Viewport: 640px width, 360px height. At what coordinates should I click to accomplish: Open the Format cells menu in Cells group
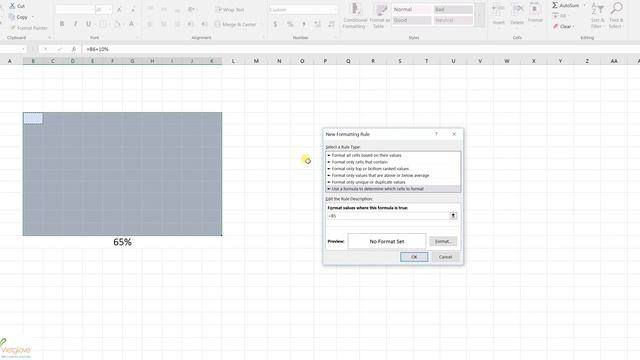535,13
